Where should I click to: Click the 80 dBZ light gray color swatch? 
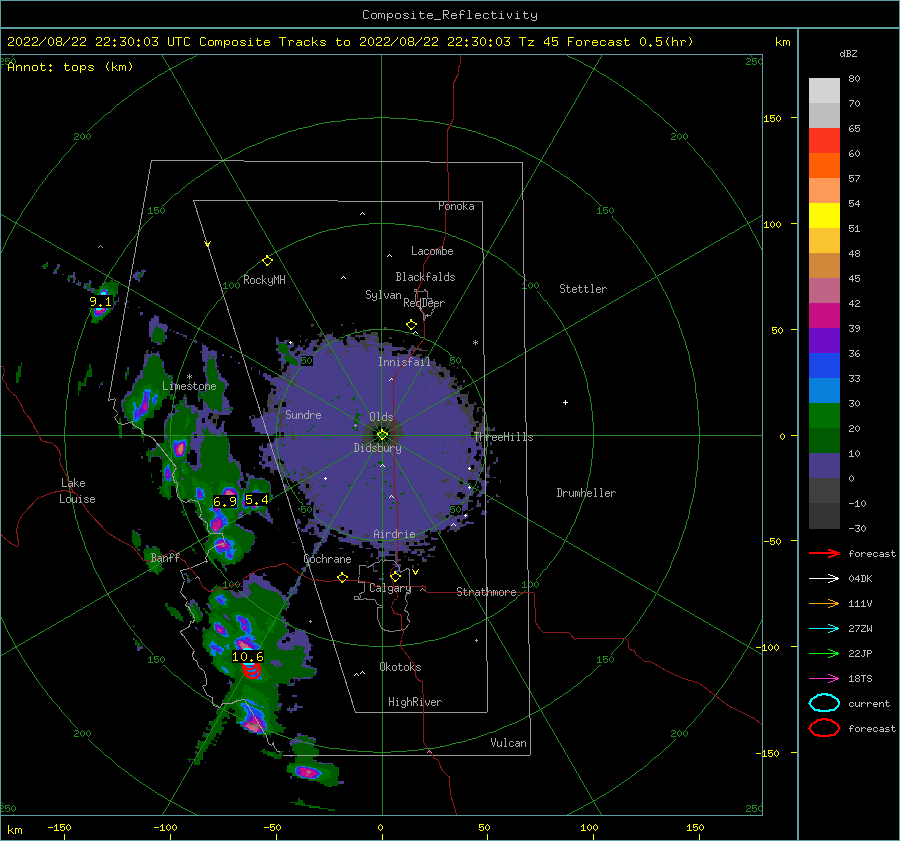click(824, 91)
